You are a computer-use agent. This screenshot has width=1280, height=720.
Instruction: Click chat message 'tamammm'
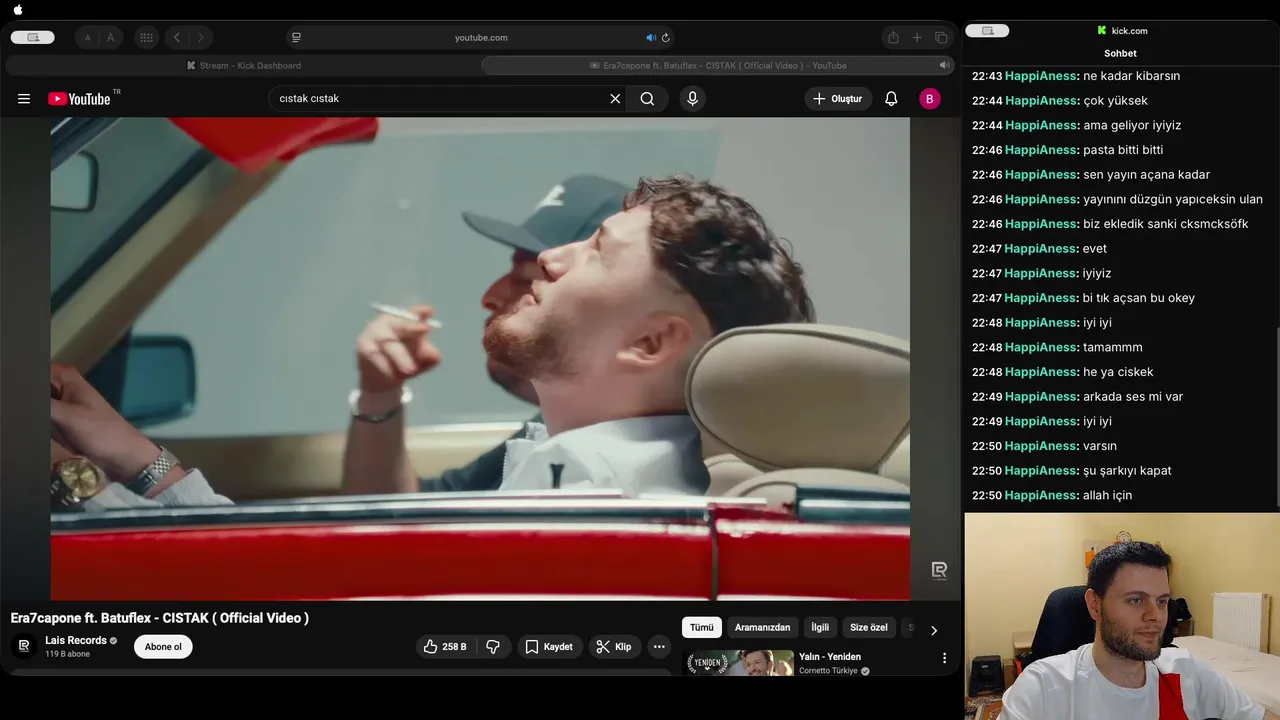(x=1112, y=348)
